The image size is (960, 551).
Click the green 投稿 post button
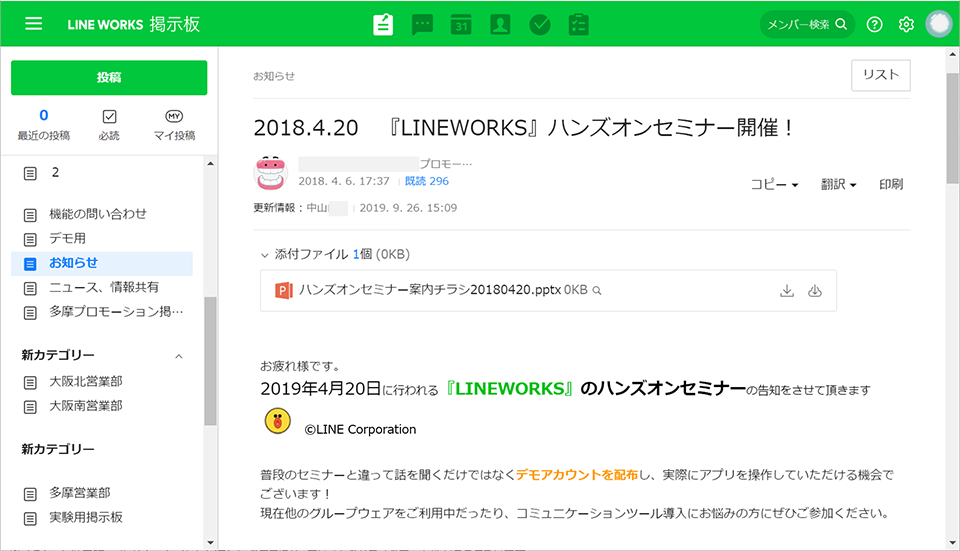pyautogui.click(x=109, y=77)
